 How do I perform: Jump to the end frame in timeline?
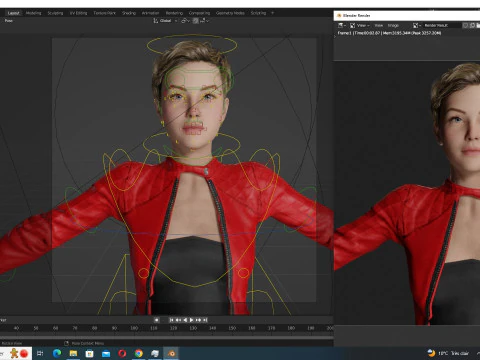coord(205,320)
